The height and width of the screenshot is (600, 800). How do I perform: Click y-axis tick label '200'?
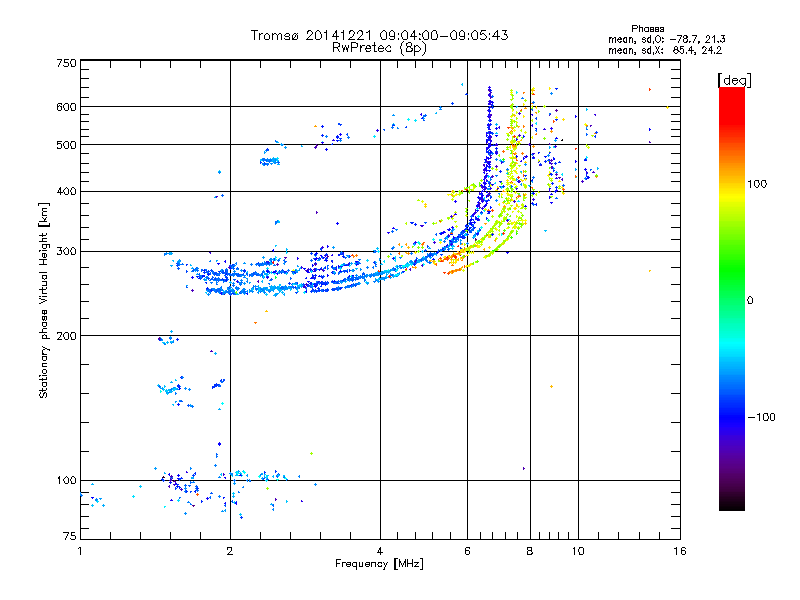point(66,336)
